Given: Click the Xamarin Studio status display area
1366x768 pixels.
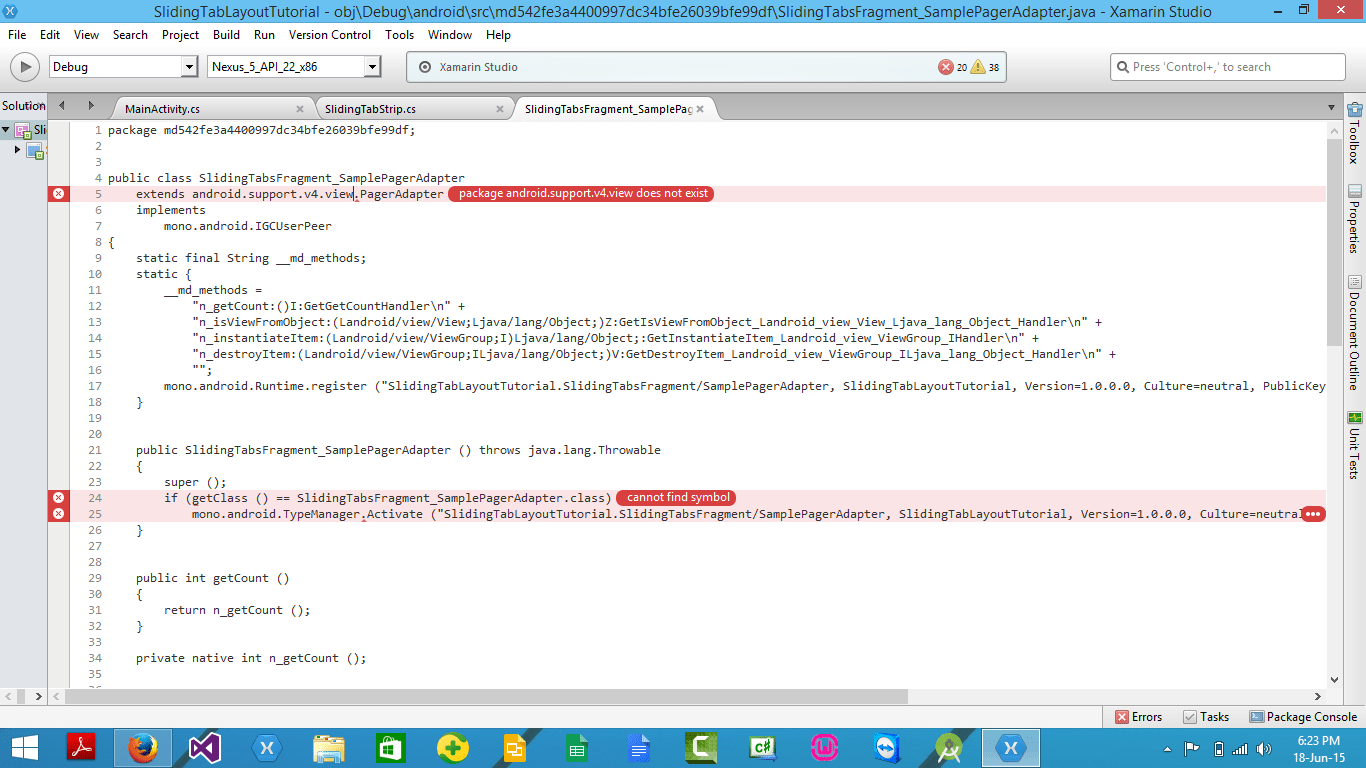Looking at the screenshot, I should (x=706, y=67).
